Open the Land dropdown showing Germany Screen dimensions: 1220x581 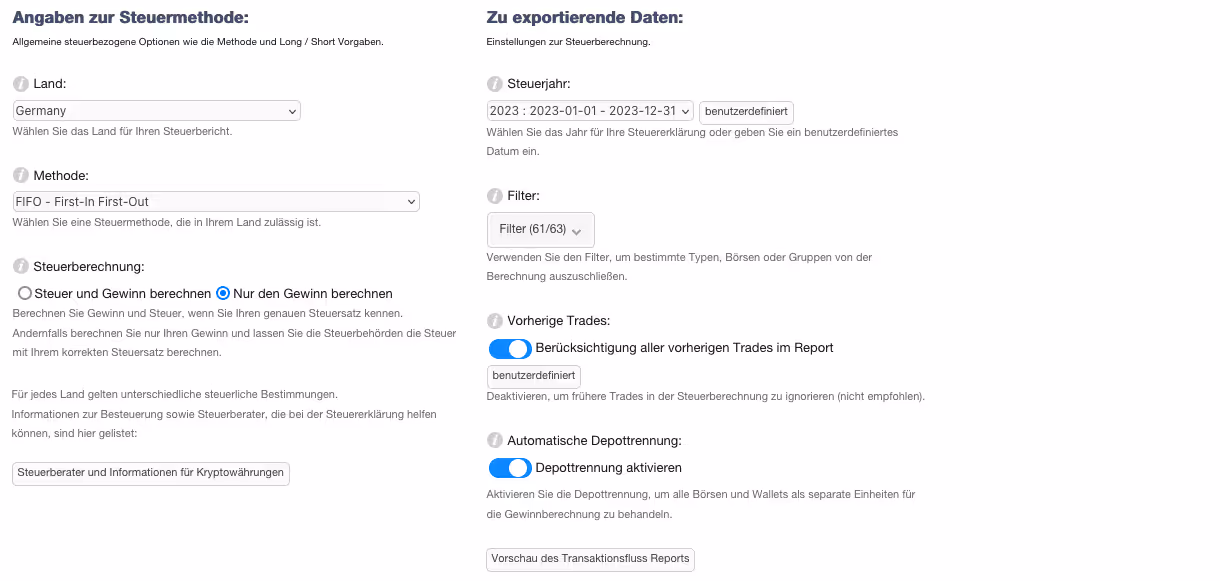click(156, 110)
